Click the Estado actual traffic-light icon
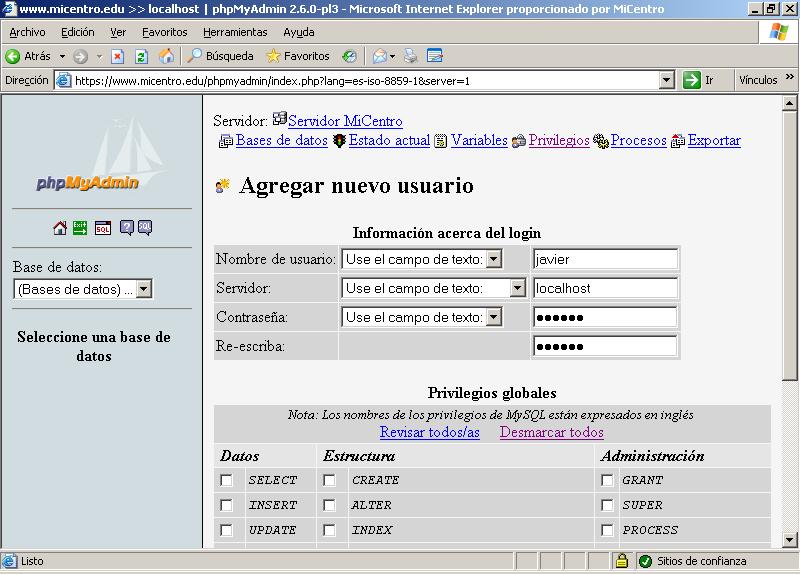Image resolution: width=800 pixels, height=574 pixels. click(339, 141)
